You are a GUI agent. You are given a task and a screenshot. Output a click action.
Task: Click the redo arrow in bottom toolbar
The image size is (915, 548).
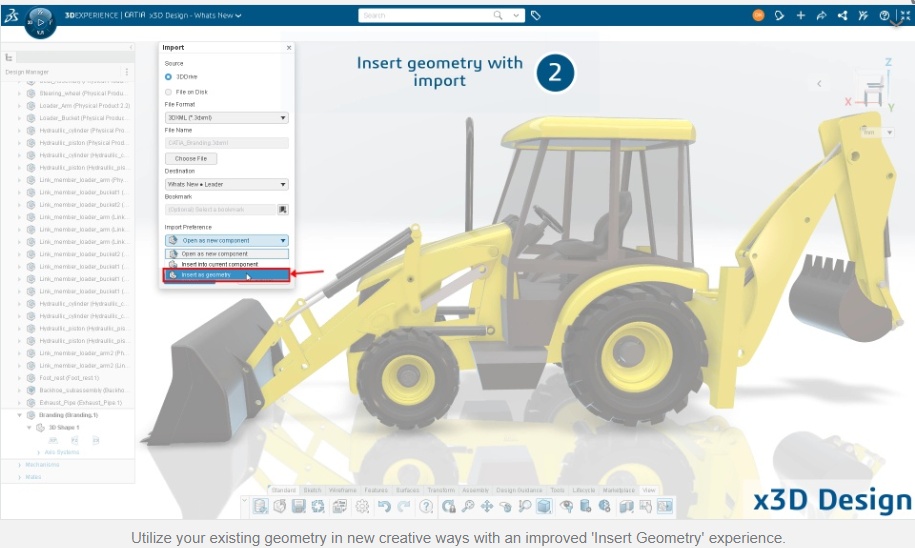point(404,506)
